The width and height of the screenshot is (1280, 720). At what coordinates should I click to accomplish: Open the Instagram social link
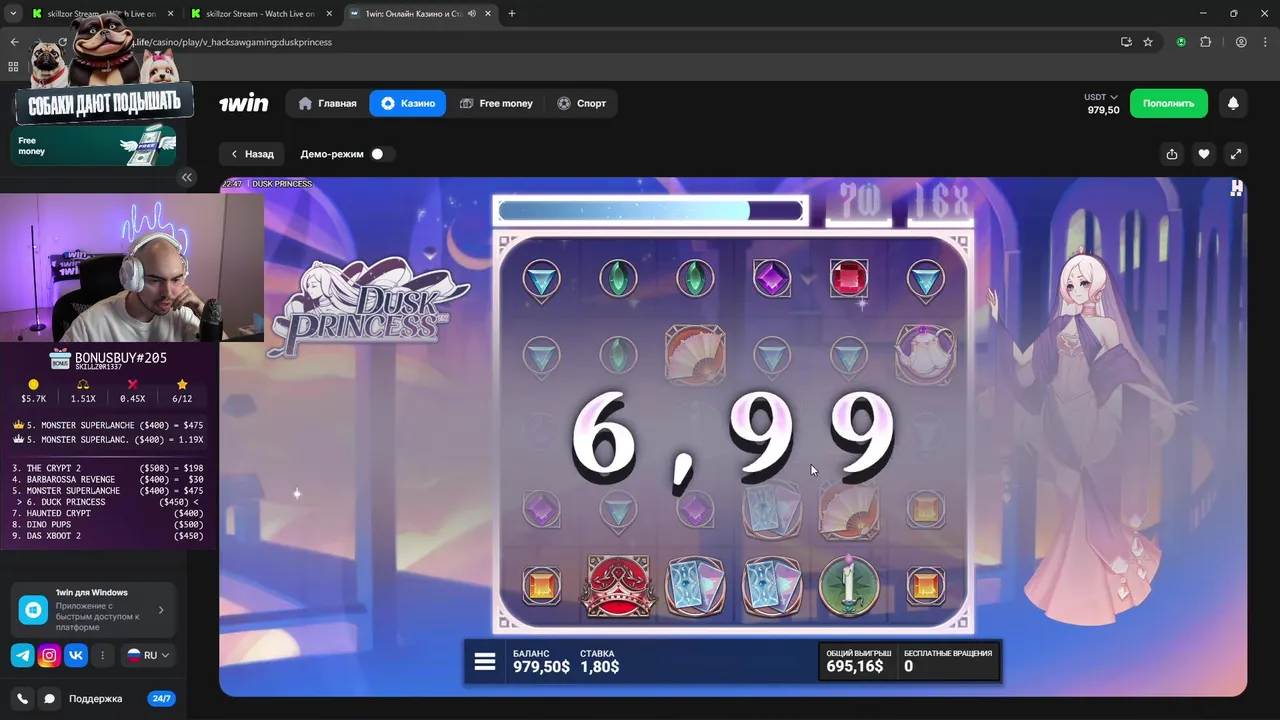pyautogui.click(x=49, y=656)
